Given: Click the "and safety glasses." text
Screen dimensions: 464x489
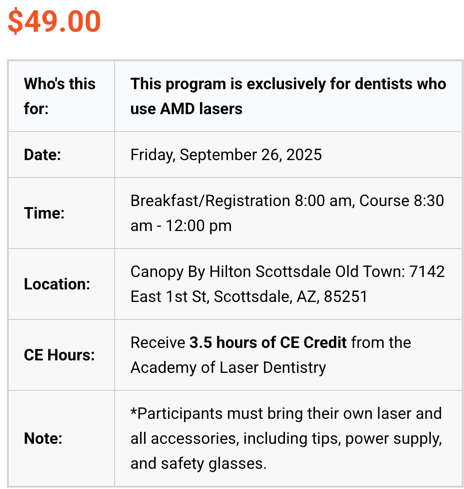Looking at the screenshot, I should (198, 463).
